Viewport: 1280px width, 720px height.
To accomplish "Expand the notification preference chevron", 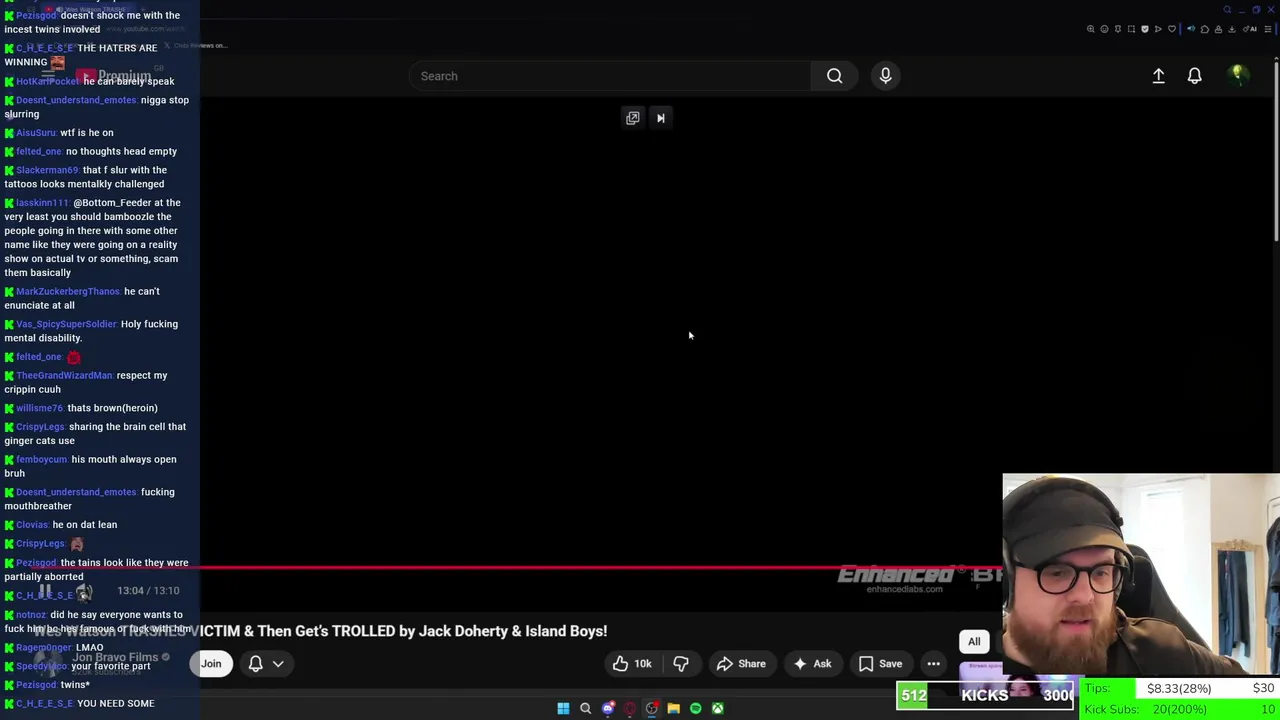I will point(278,664).
